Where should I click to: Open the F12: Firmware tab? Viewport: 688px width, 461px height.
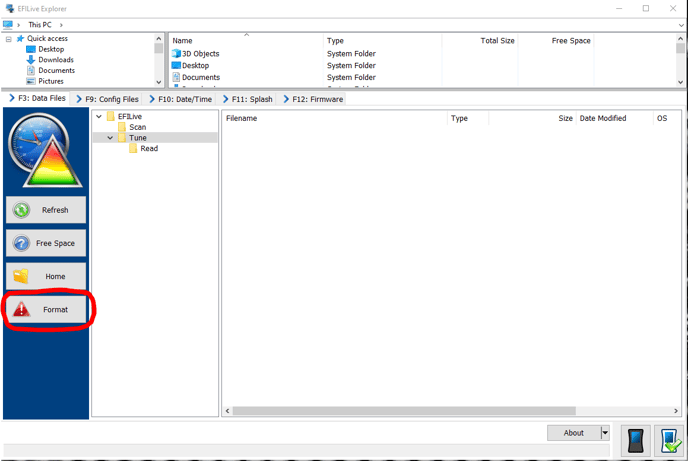313,99
